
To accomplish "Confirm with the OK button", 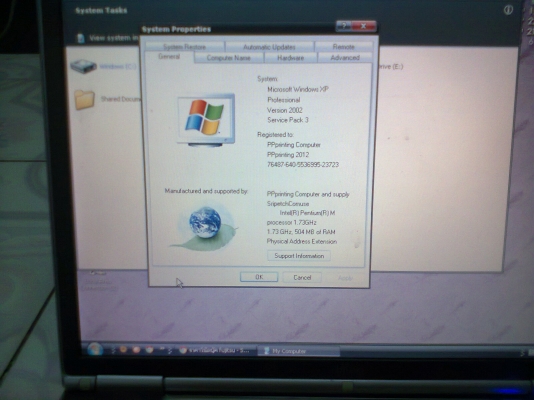I will tap(259, 277).
